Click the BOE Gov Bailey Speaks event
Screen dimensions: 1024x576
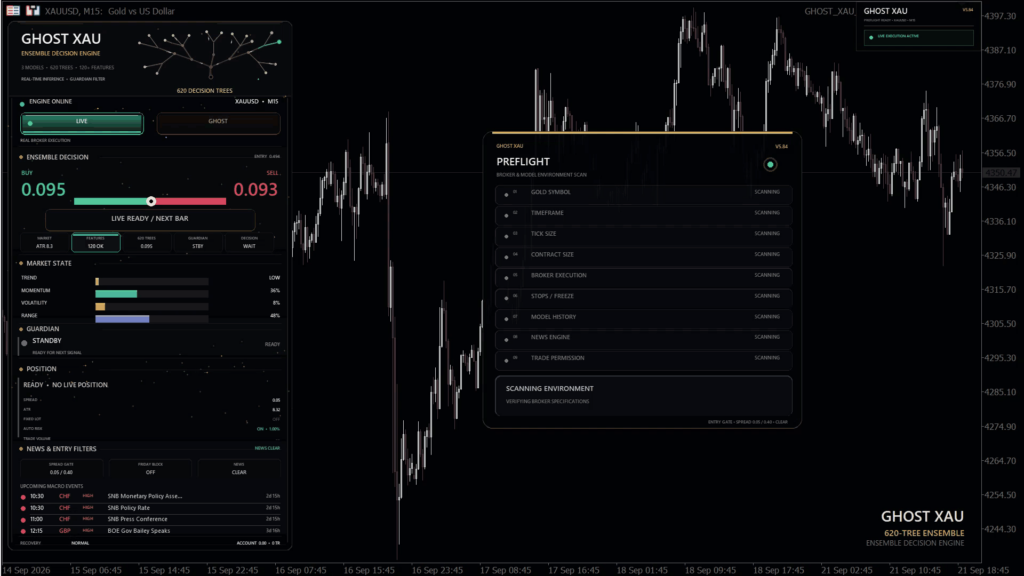(151, 532)
